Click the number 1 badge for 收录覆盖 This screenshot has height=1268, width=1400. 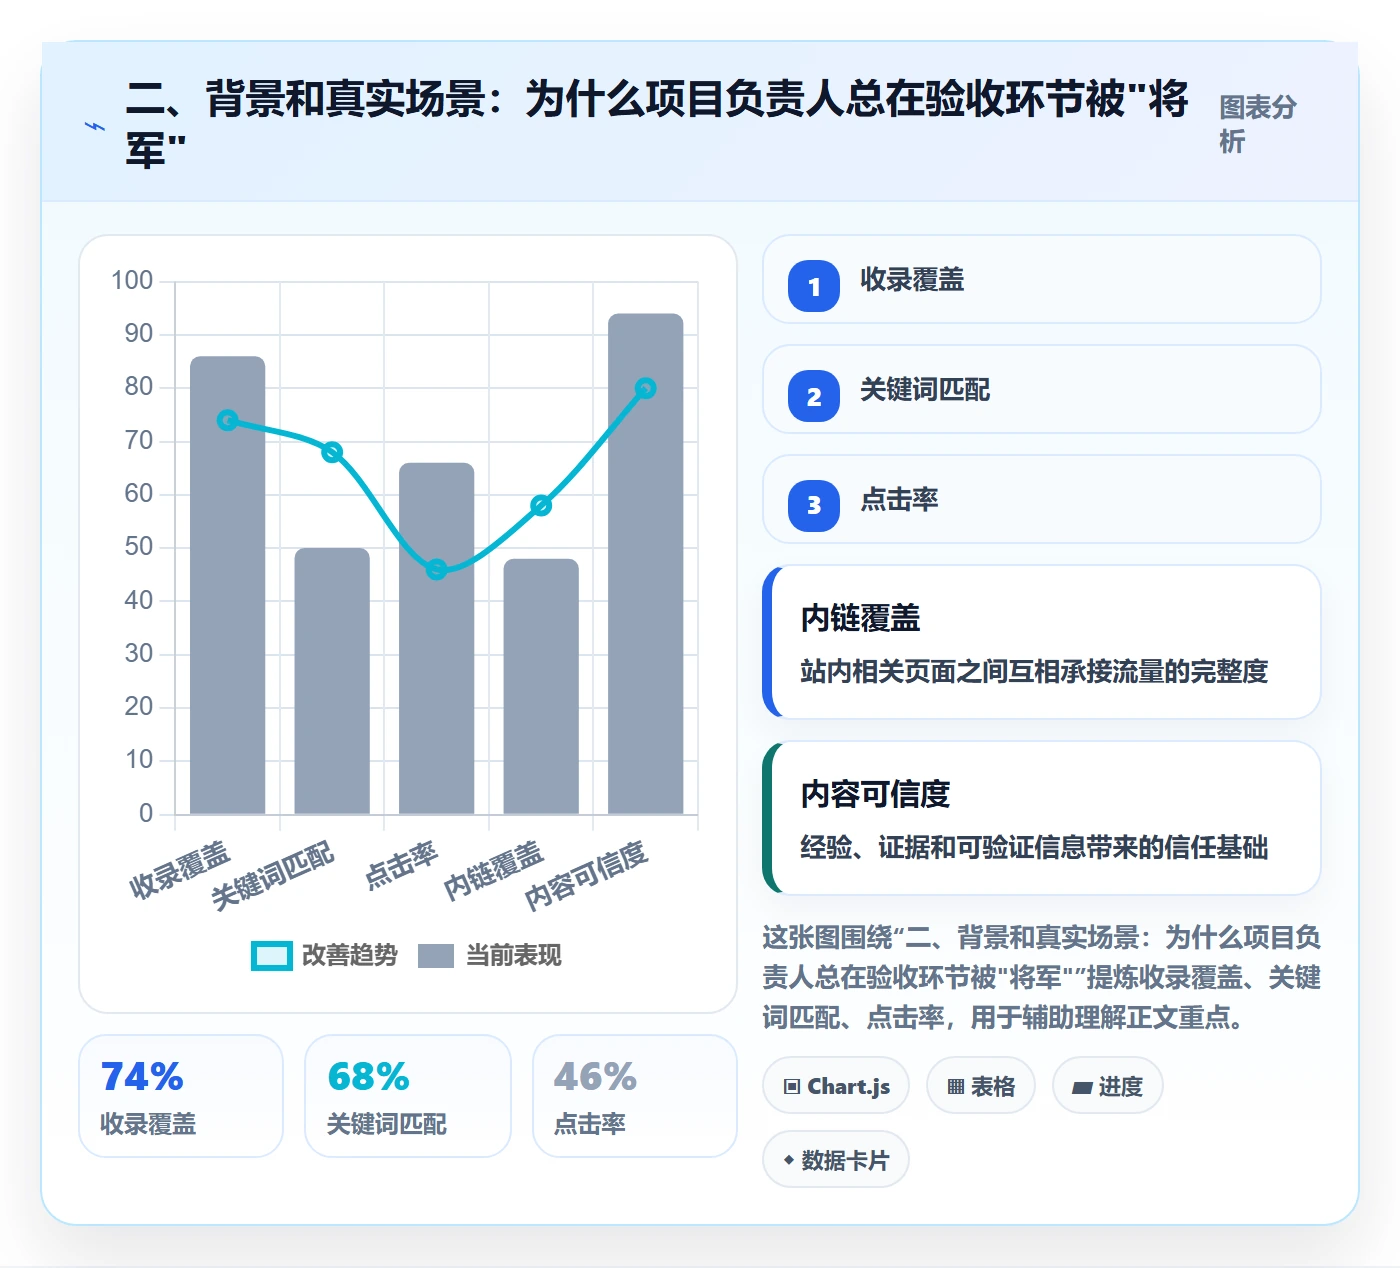[814, 286]
